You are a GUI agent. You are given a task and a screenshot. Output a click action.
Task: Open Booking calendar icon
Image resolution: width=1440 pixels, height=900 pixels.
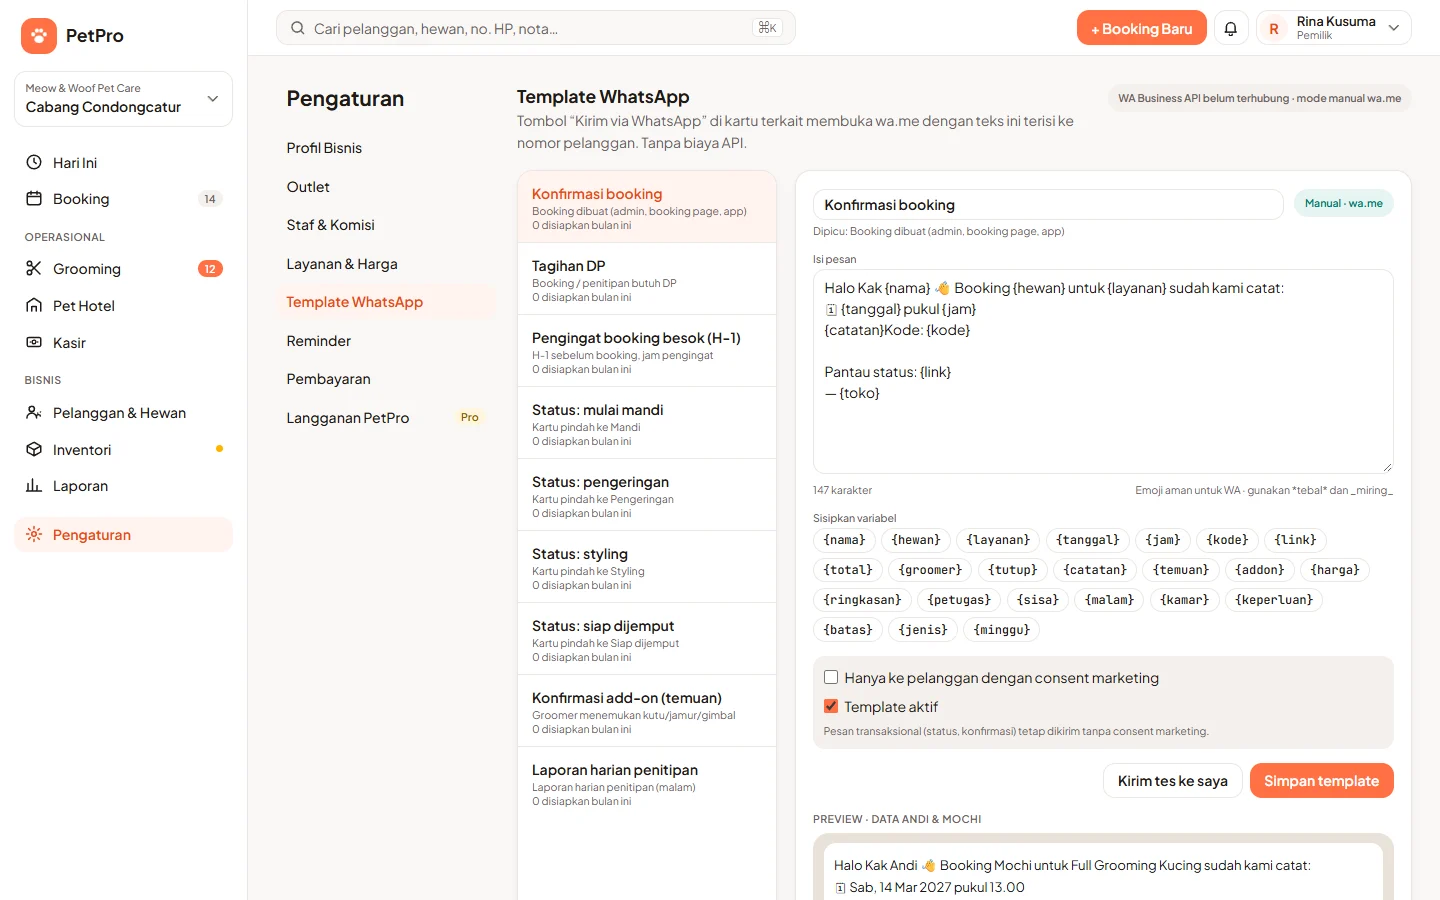click(x=34, y=198)
